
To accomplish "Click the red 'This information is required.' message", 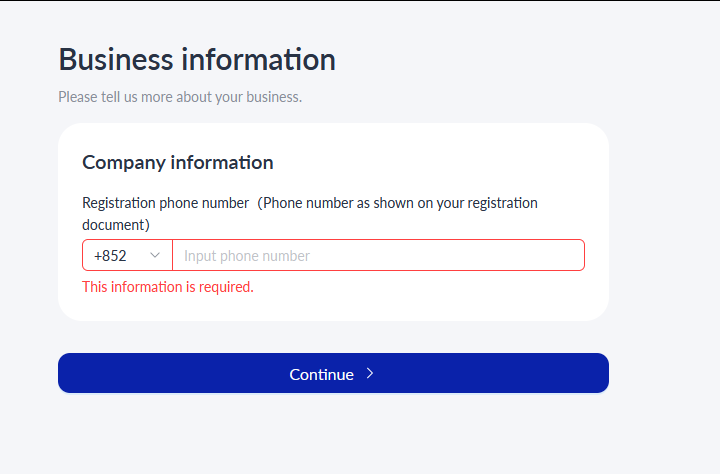I will (168, 287).
